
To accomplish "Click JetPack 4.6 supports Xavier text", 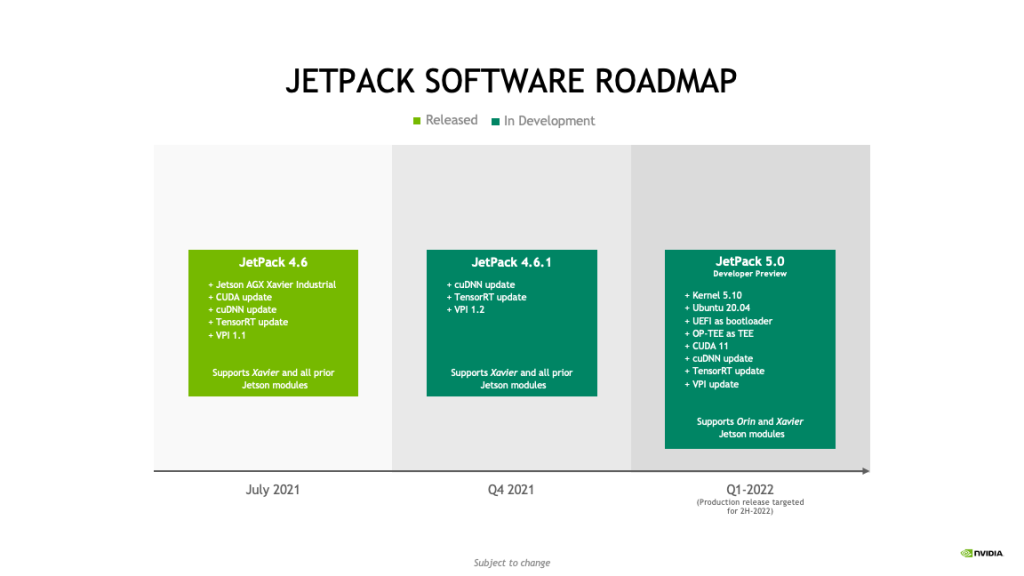I will [273, 379].
